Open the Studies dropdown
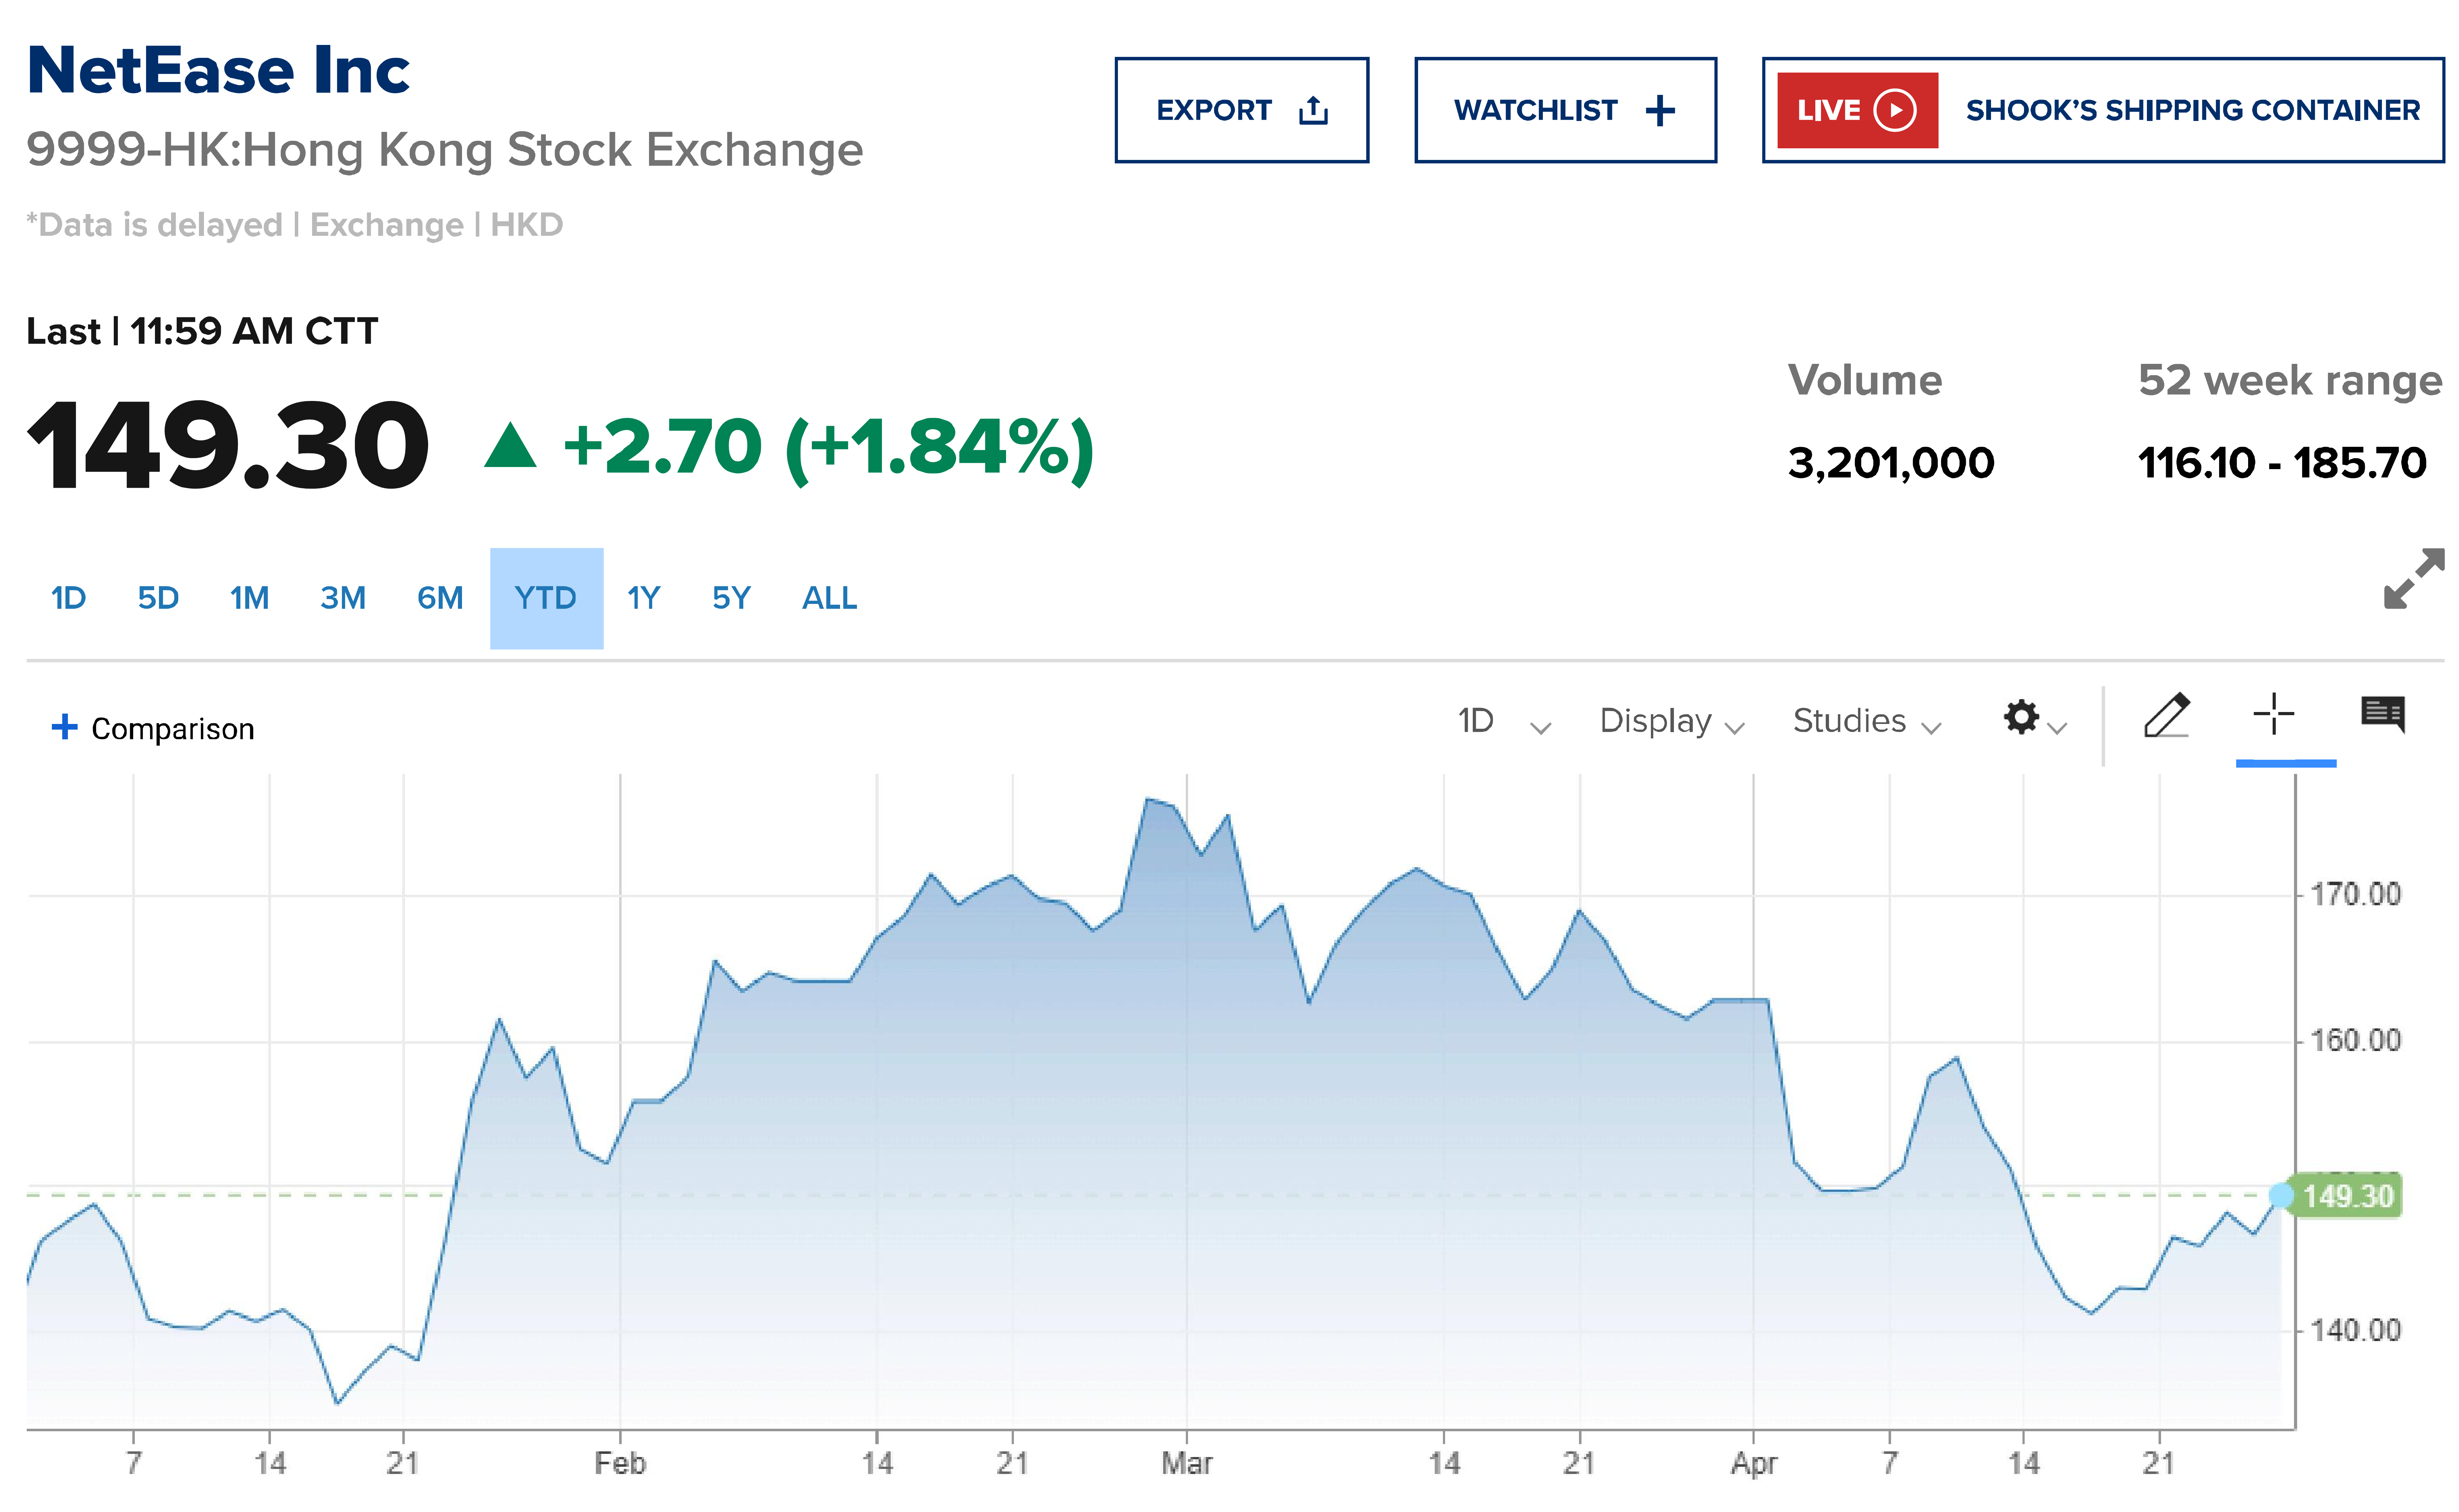This screenshot has height=1512, width=2459. pyautogui.click(x=1867, y=721)
